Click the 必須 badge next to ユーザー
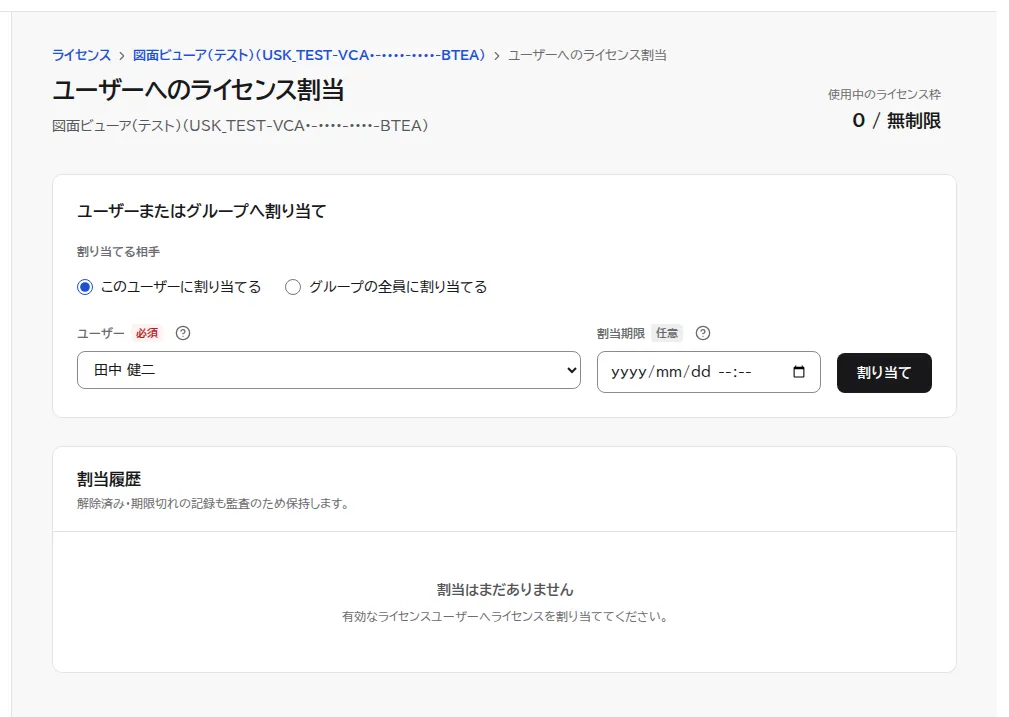 pyautogui.click(x=147, y=333)
